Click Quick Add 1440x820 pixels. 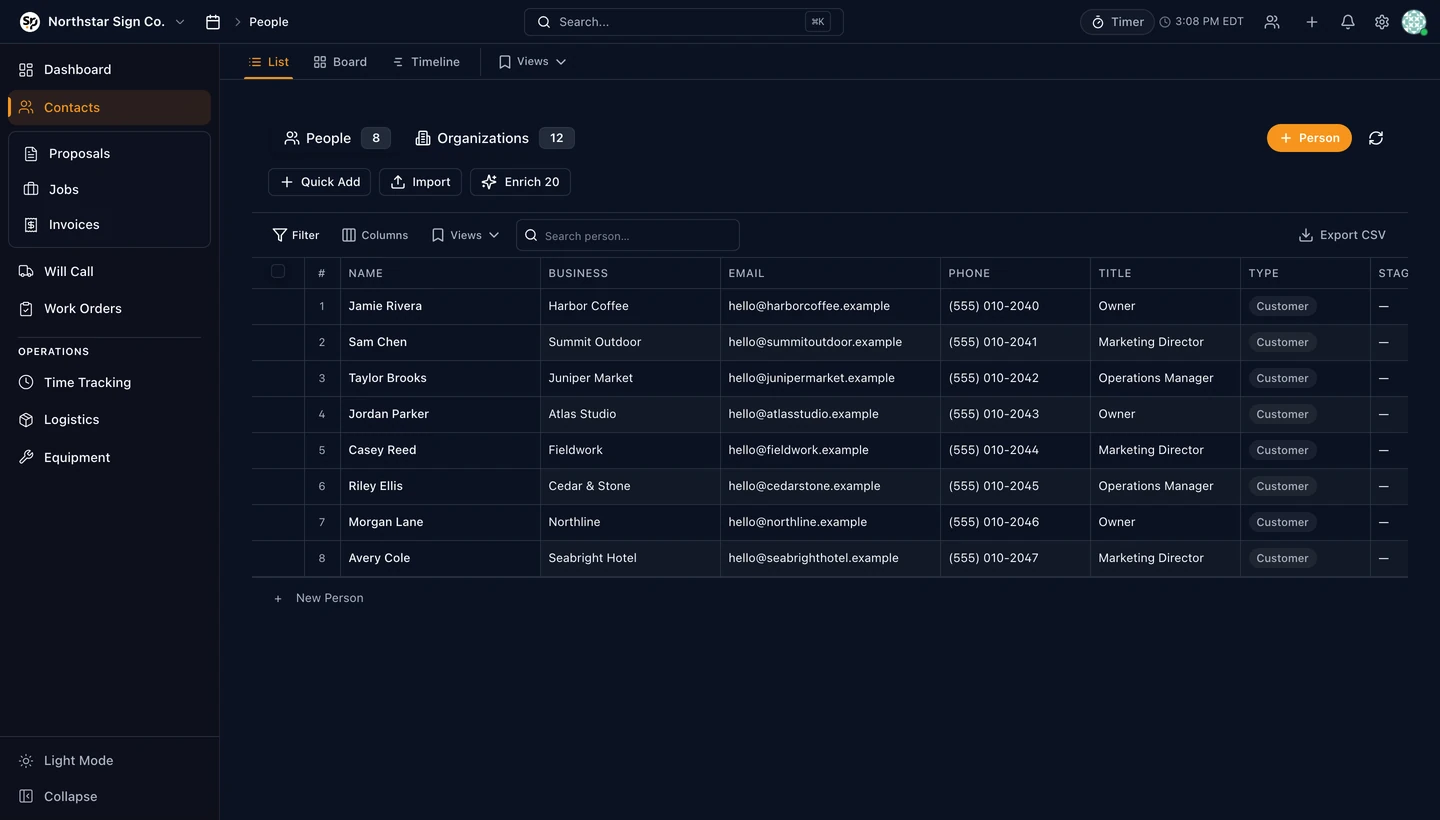[x=319, y=182]
